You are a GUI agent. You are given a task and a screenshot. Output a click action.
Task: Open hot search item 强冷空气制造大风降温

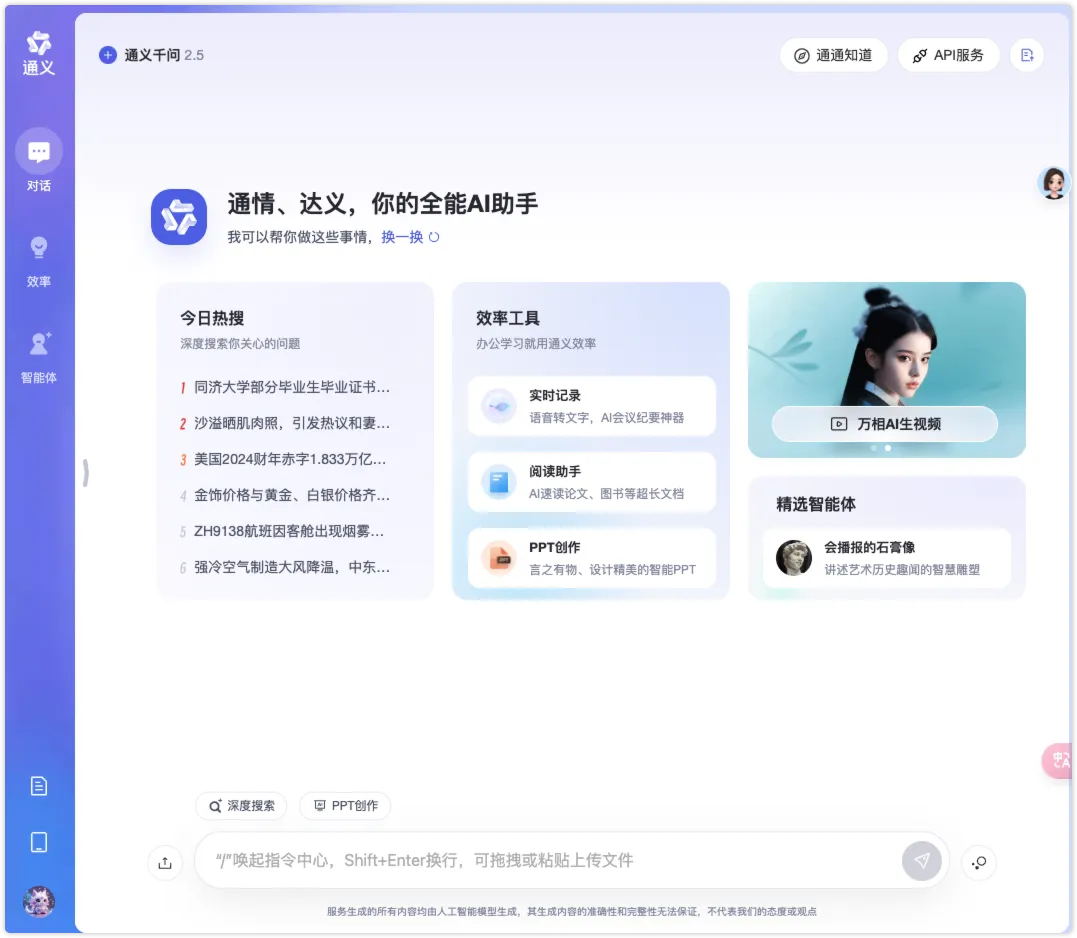tap(292, 567)
